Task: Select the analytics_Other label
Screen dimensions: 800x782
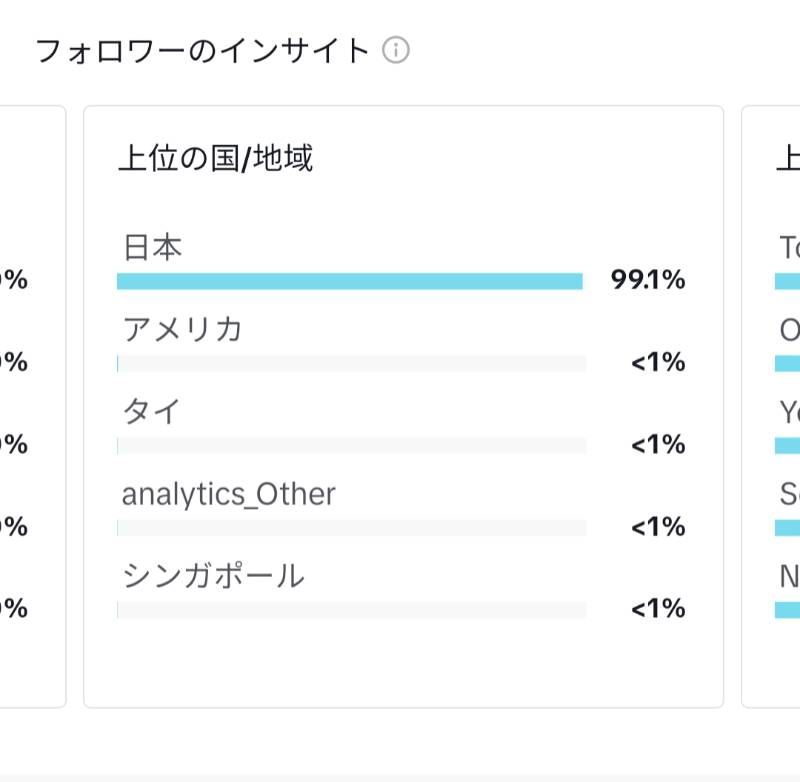Action: [x=229, y=494]
